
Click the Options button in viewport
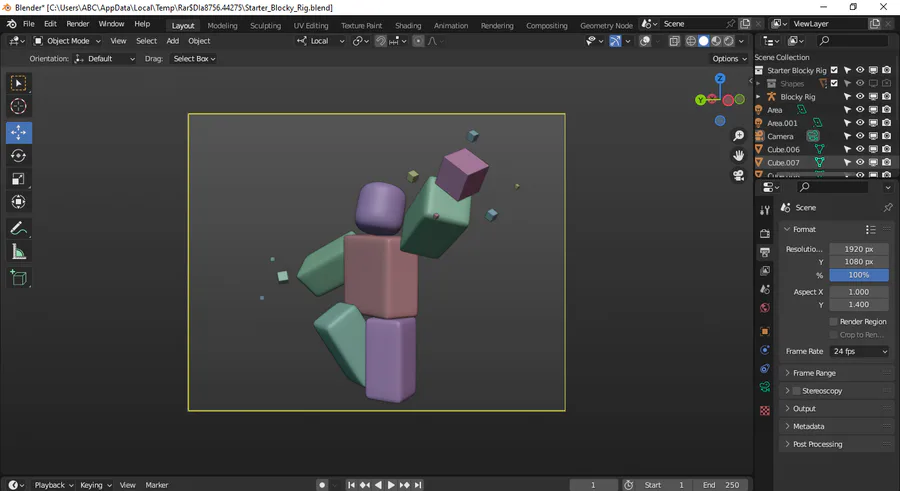(x=729, y=59)
